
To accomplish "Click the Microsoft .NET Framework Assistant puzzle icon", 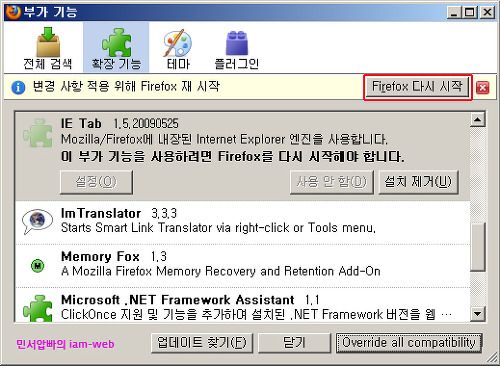I will click(38, 308).
